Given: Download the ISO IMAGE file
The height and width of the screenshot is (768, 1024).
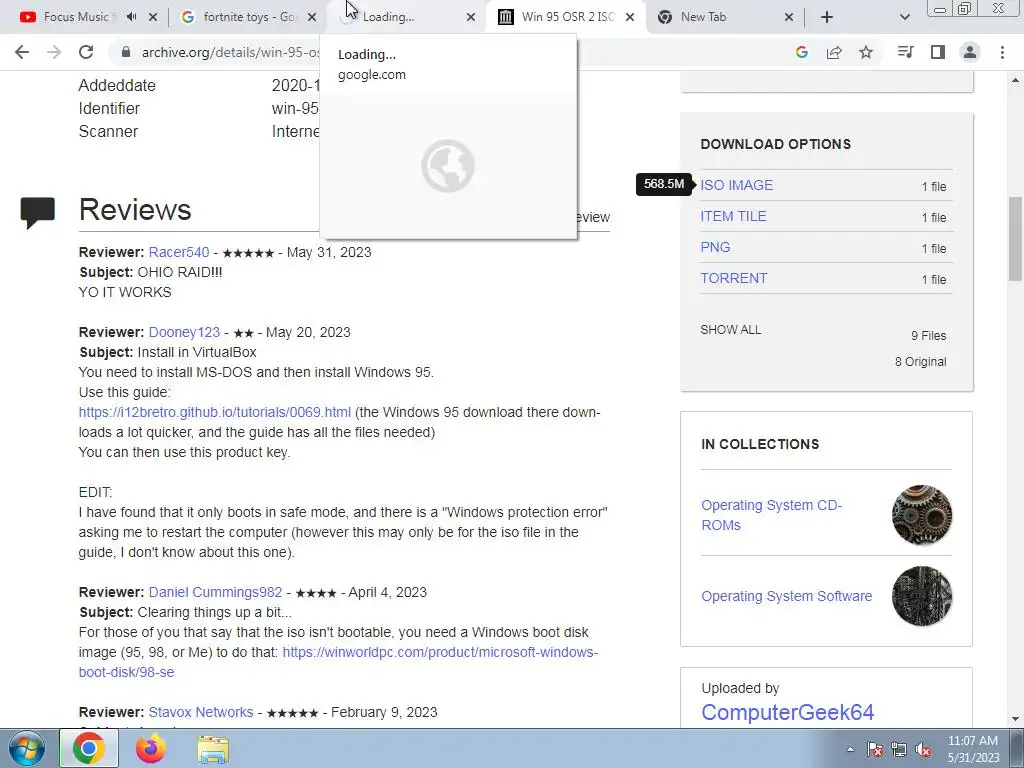Looking at the screenshot, I should 736,185.
